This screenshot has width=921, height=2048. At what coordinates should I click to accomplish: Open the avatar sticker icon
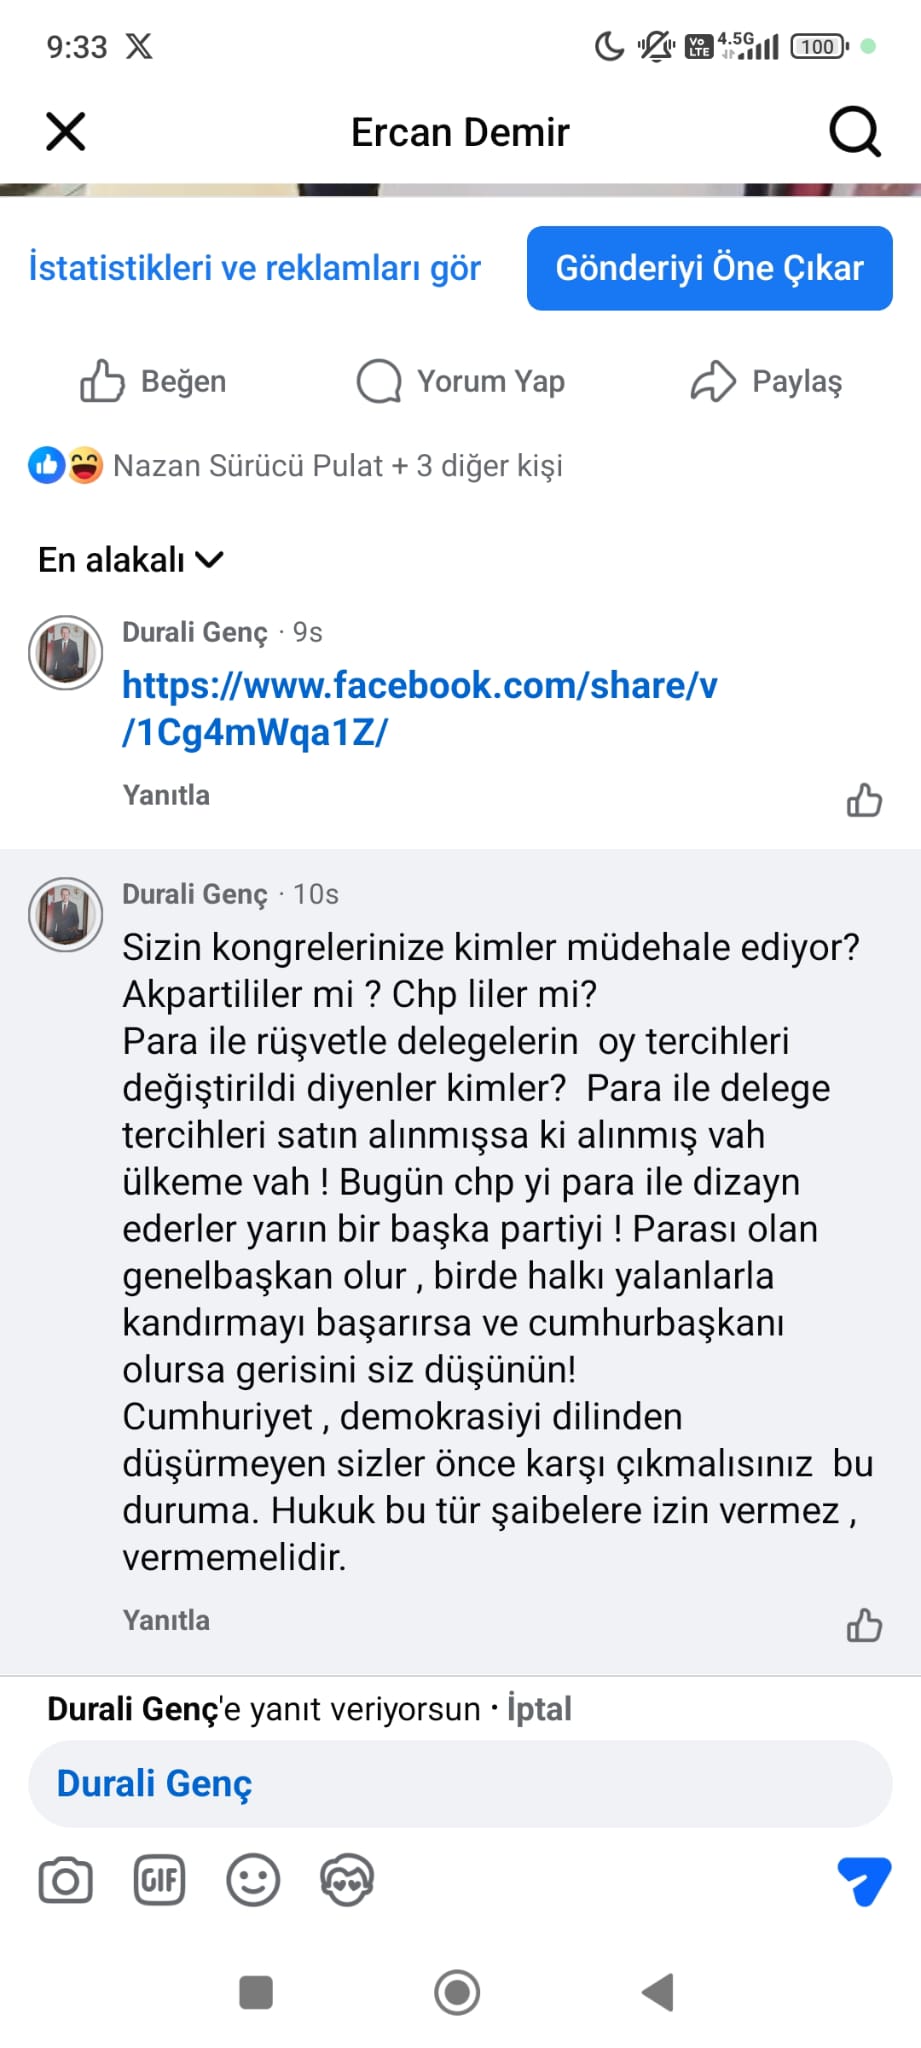pyautogui.click(x=346, y=1880)
